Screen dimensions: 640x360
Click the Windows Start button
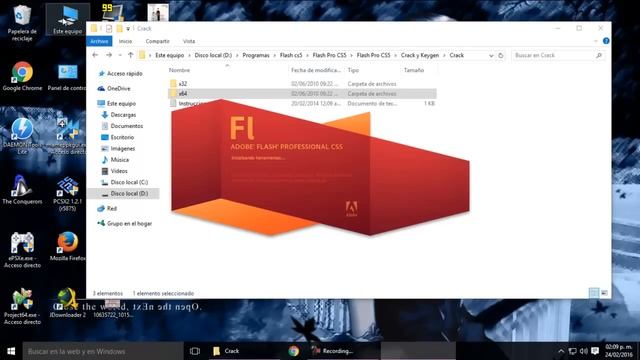coord(11,351)
